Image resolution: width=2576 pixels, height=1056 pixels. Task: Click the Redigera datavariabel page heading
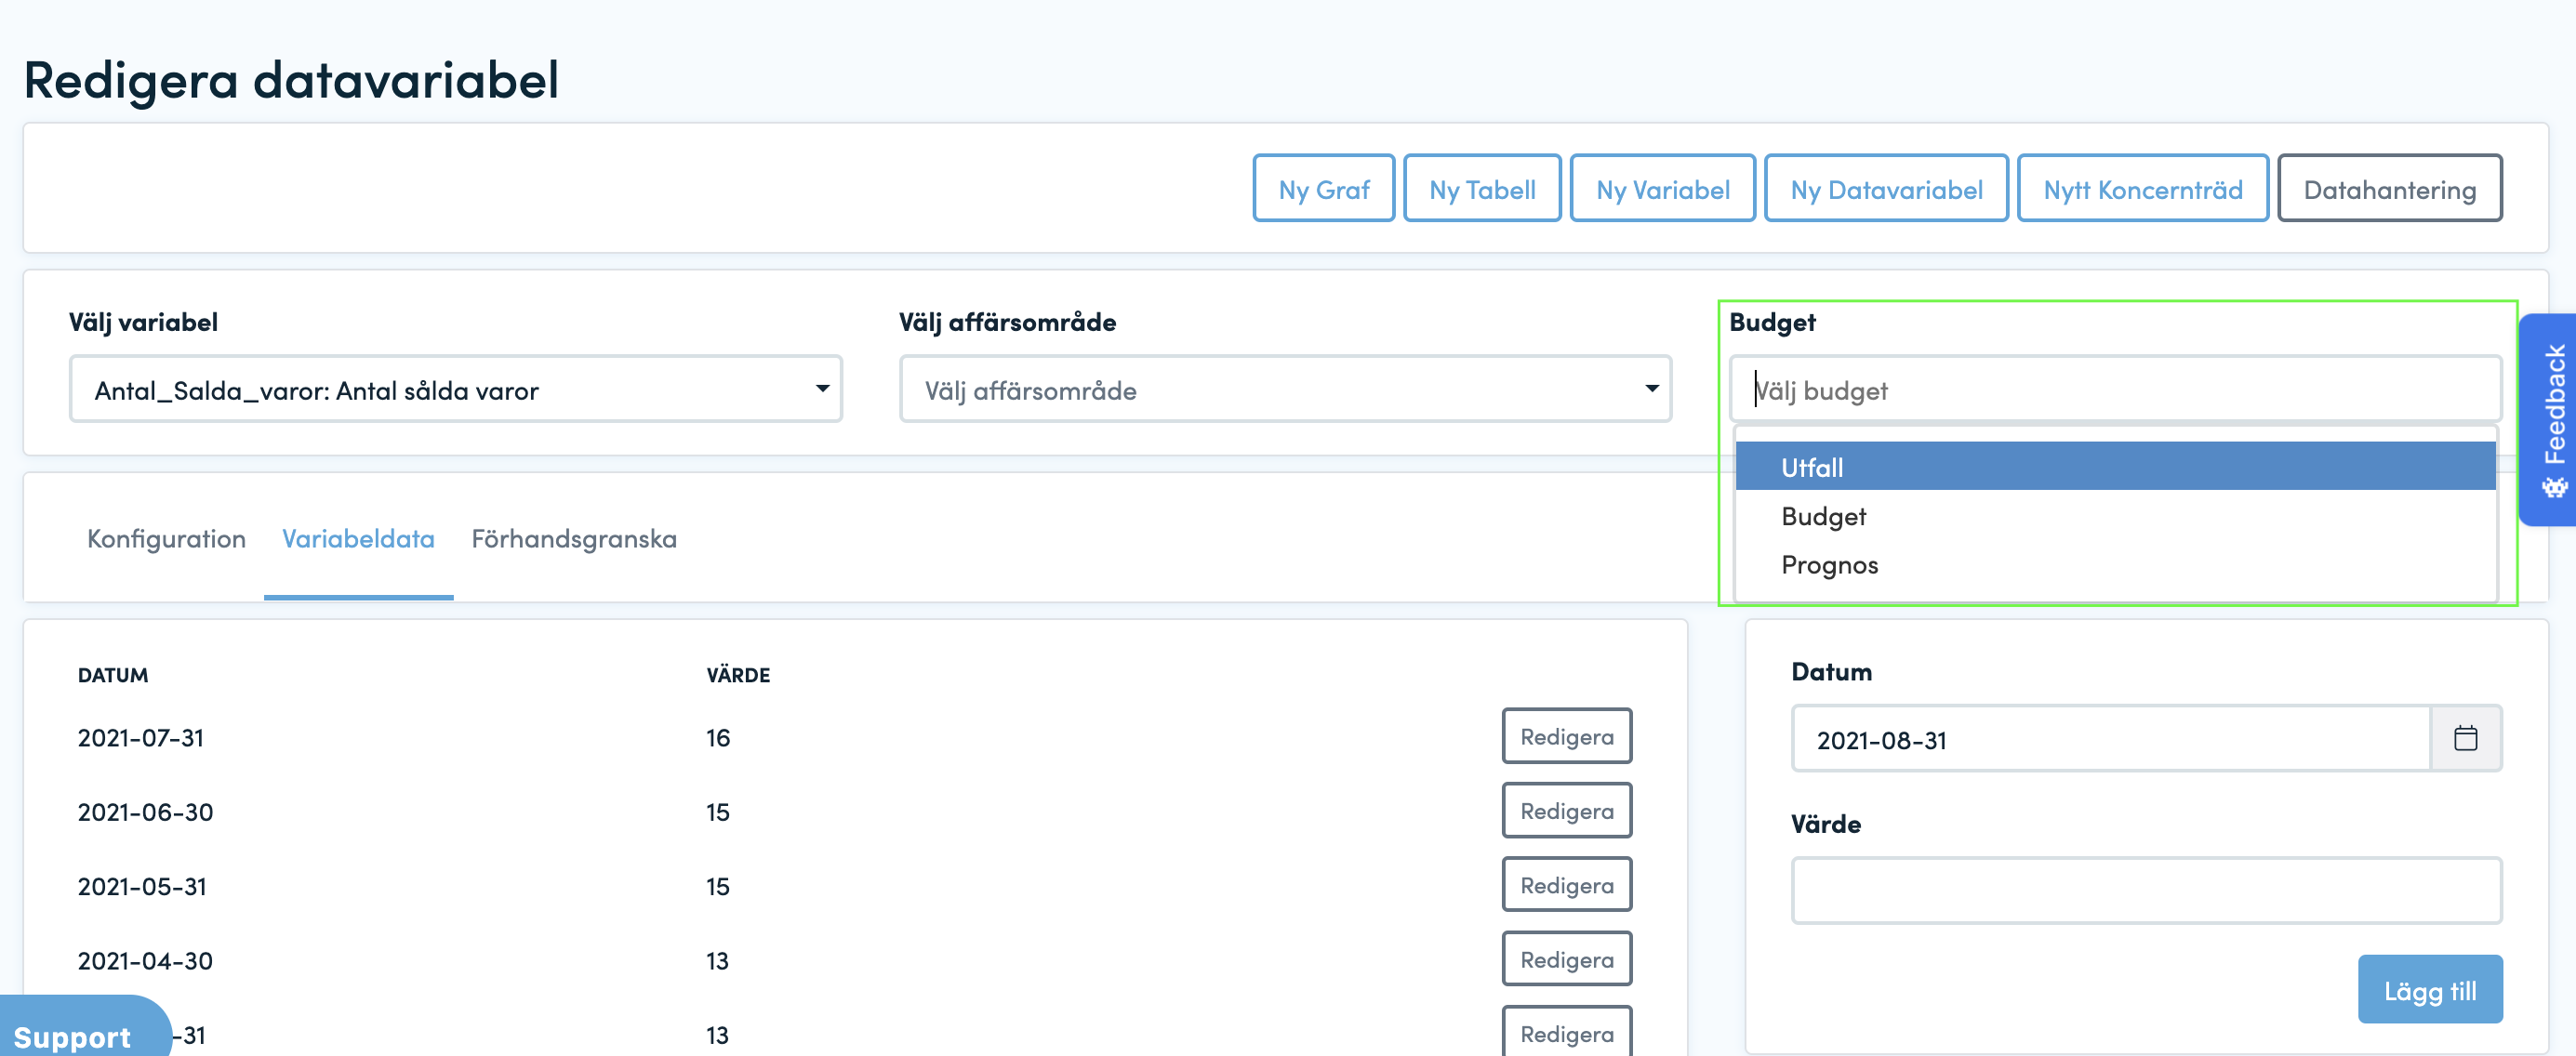pos(291,80)
